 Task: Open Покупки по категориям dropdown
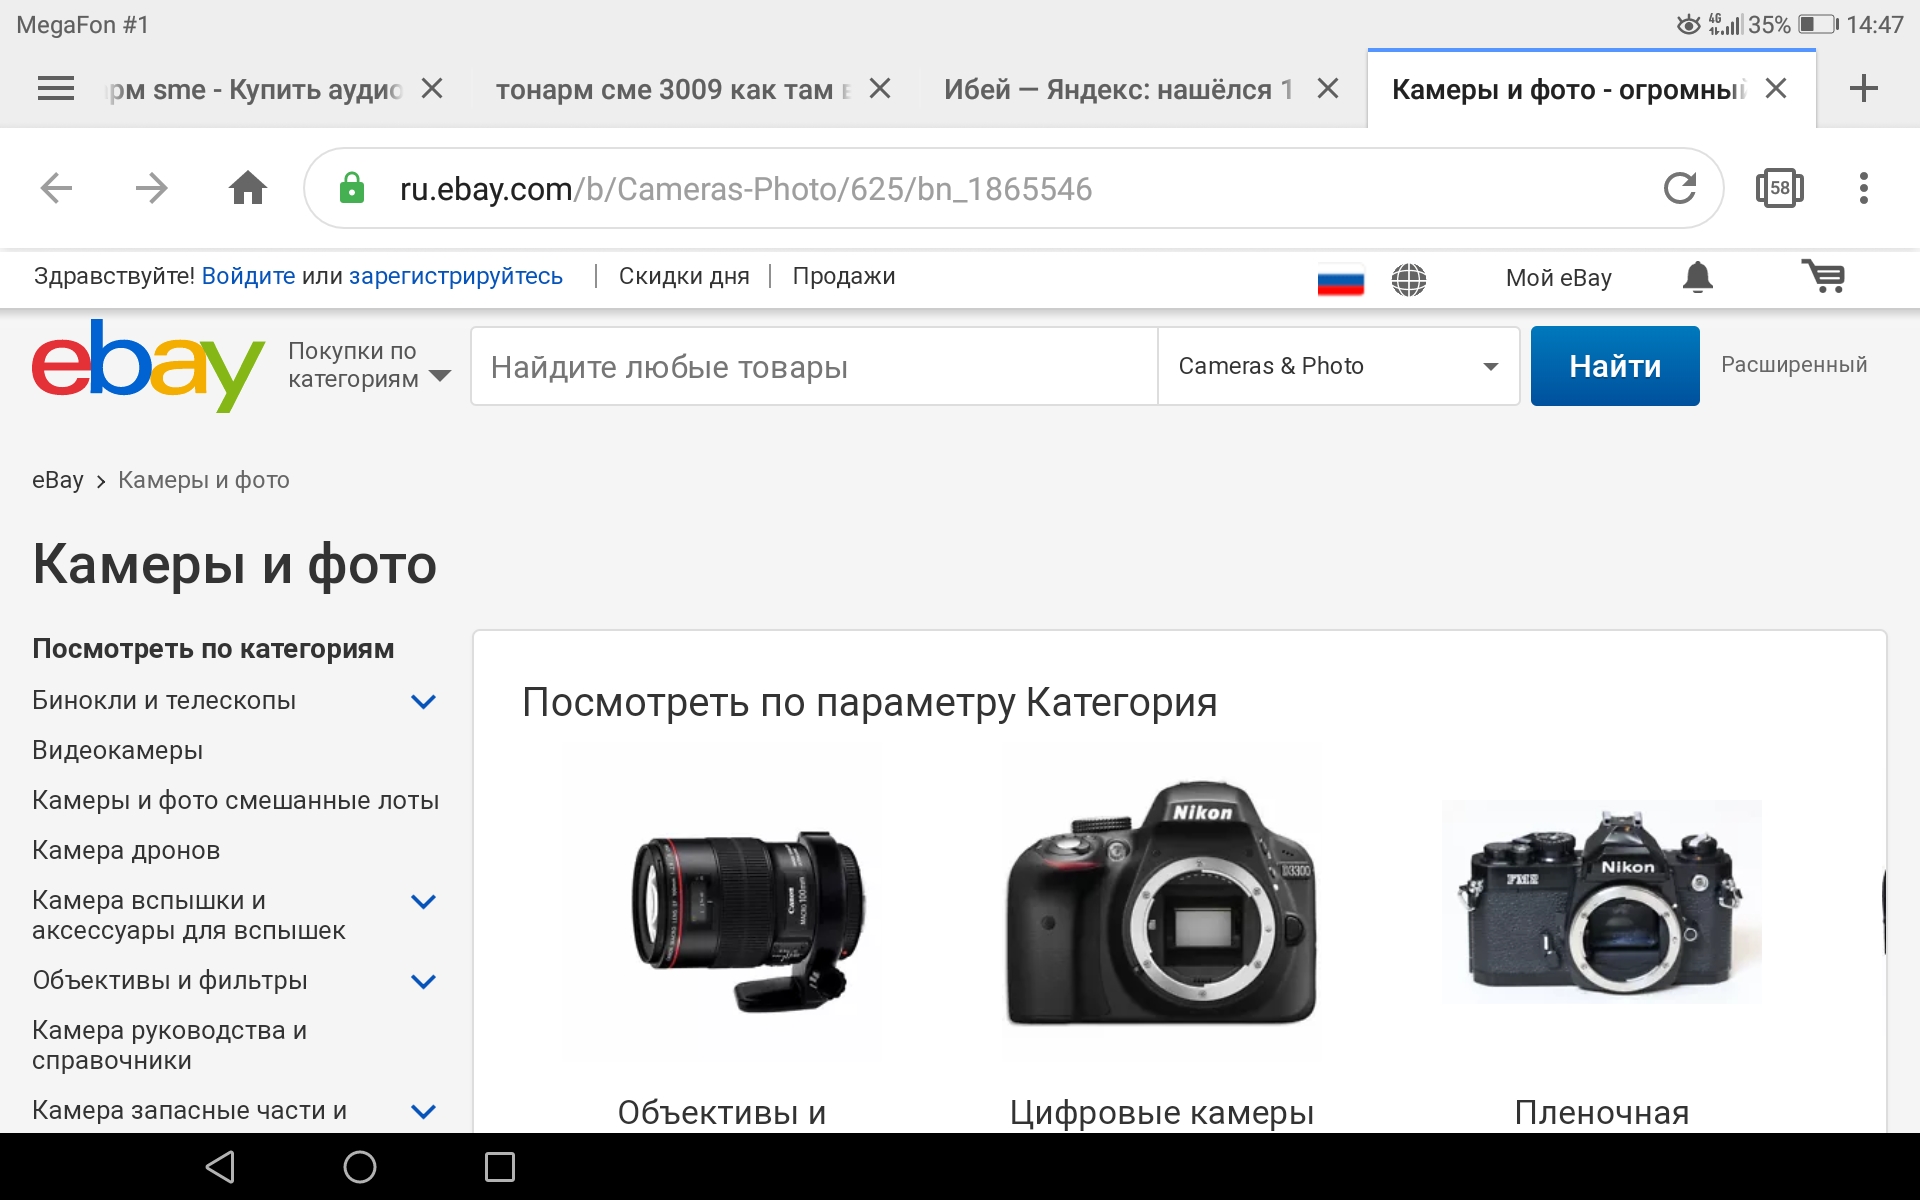(368, 365)
